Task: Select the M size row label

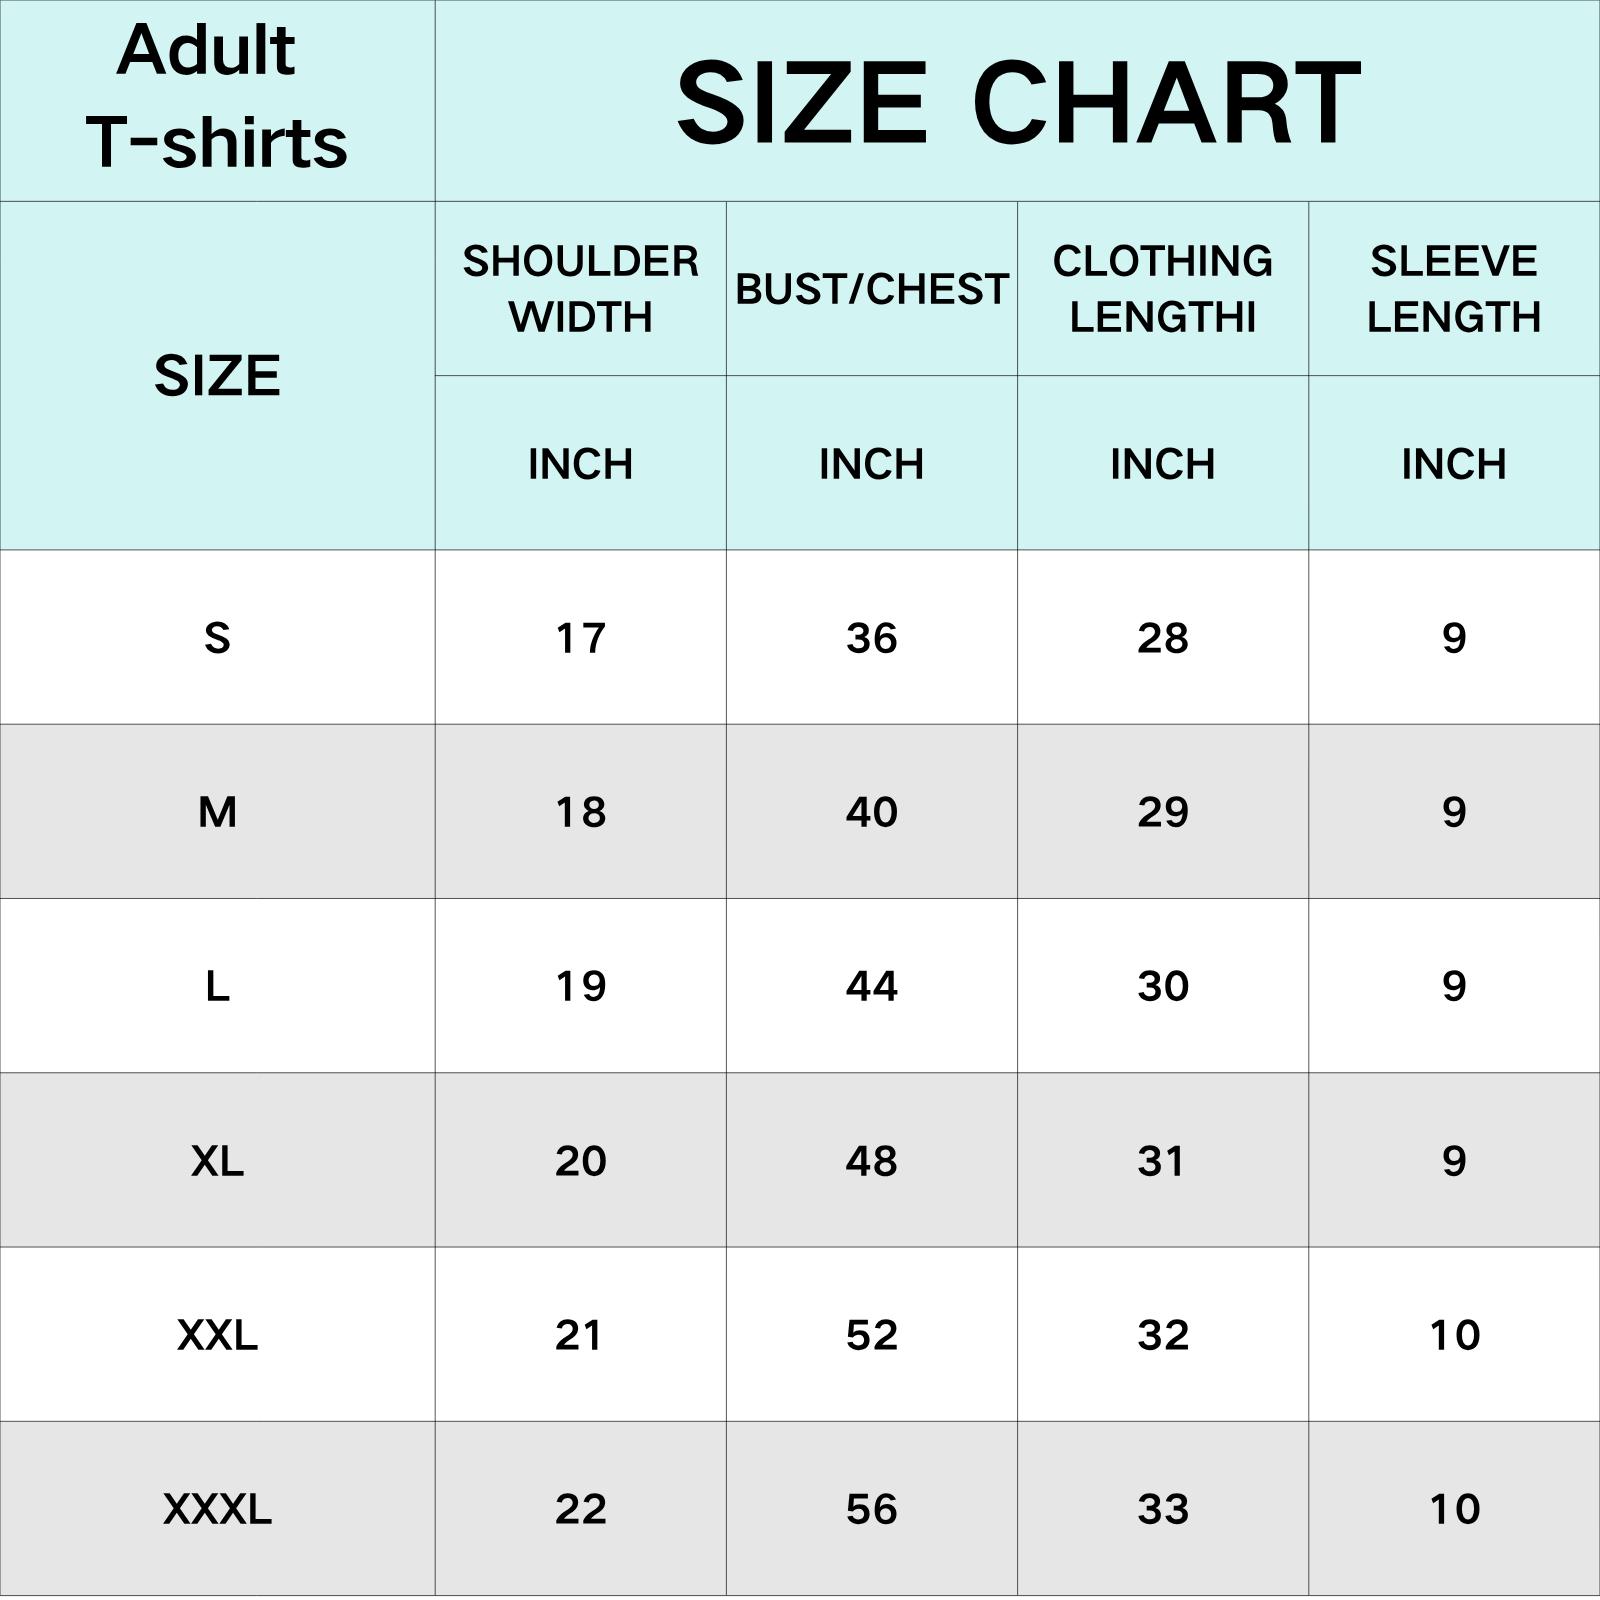Action: coord(217,812)
